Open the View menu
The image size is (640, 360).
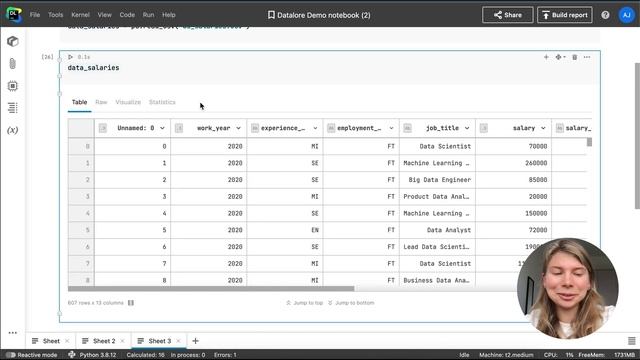(104, 15)
